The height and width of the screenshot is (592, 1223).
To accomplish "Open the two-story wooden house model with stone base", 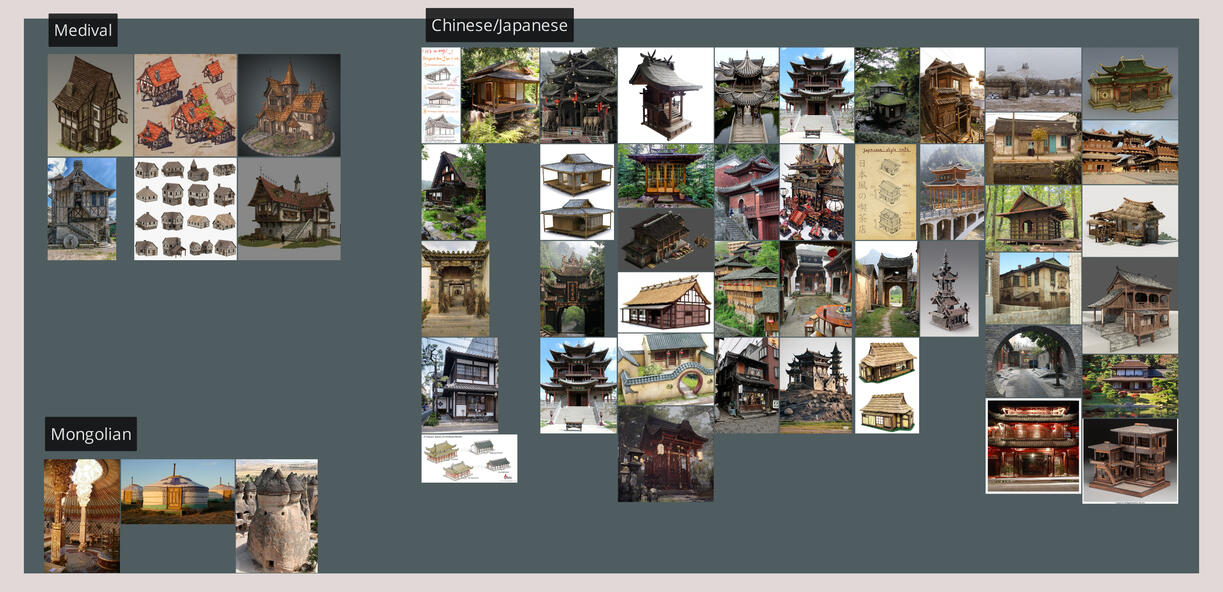I will [1130, 306].
